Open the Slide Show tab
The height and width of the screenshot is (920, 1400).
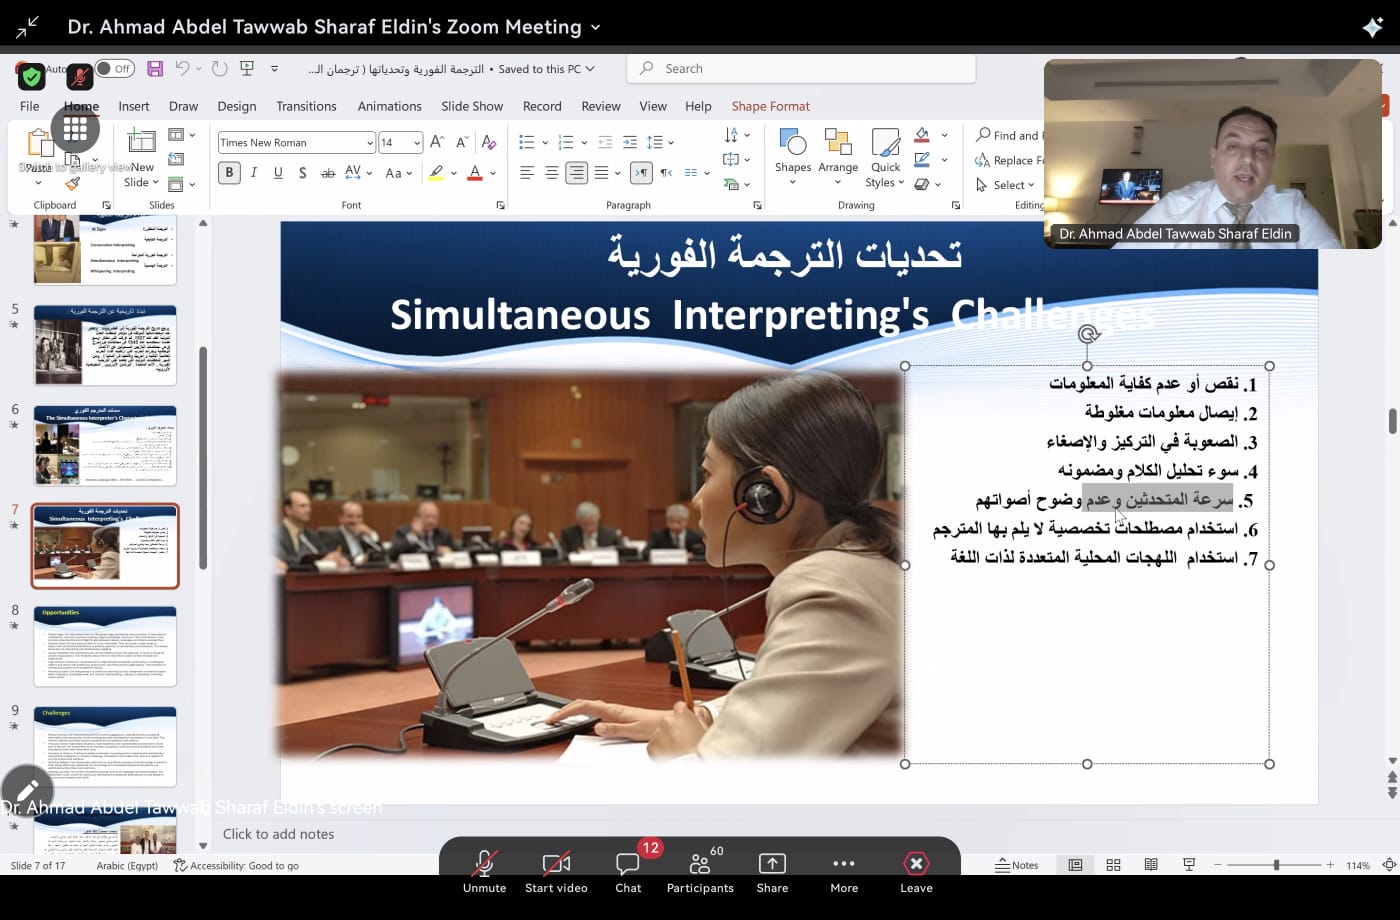click(x=472, y=106)
